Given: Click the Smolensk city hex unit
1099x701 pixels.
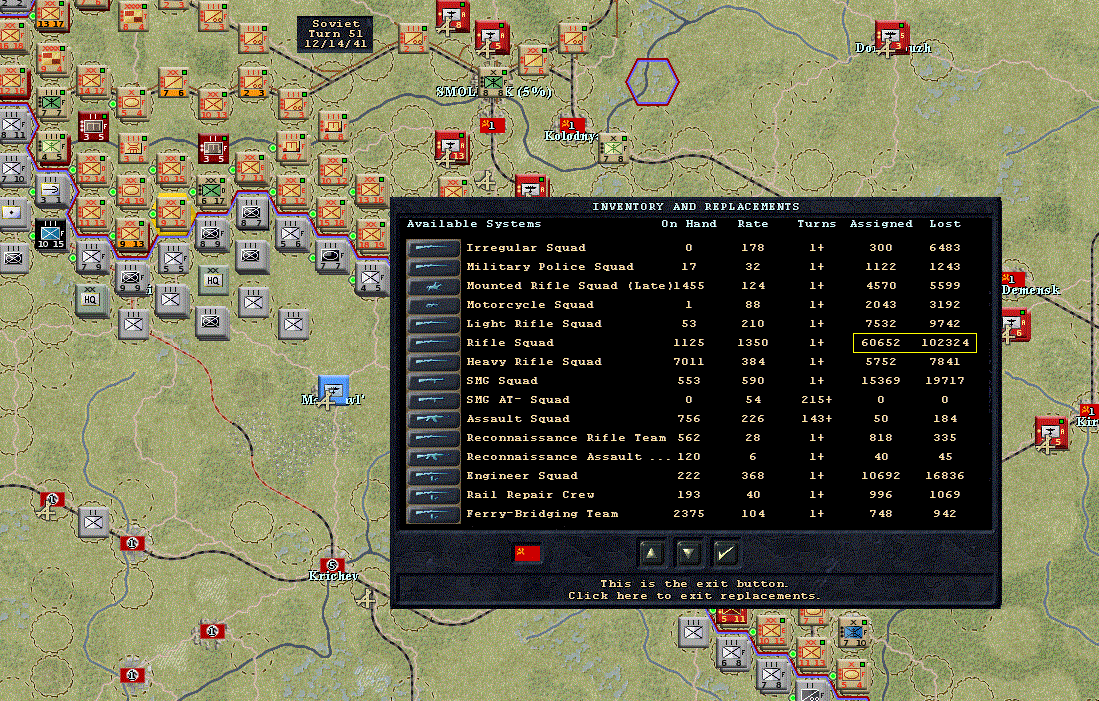Looking at the screenshot, I should pos(493,81).
